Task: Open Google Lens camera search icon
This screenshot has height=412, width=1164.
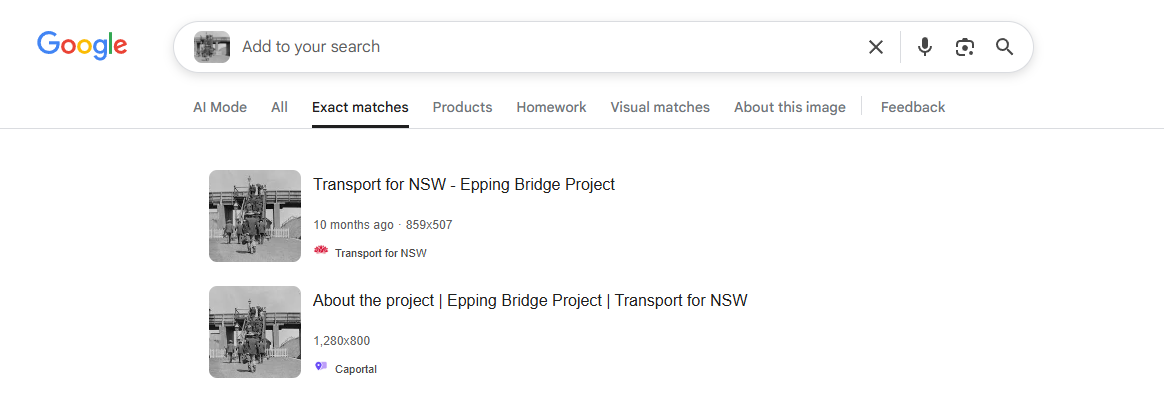Action: 965,47
